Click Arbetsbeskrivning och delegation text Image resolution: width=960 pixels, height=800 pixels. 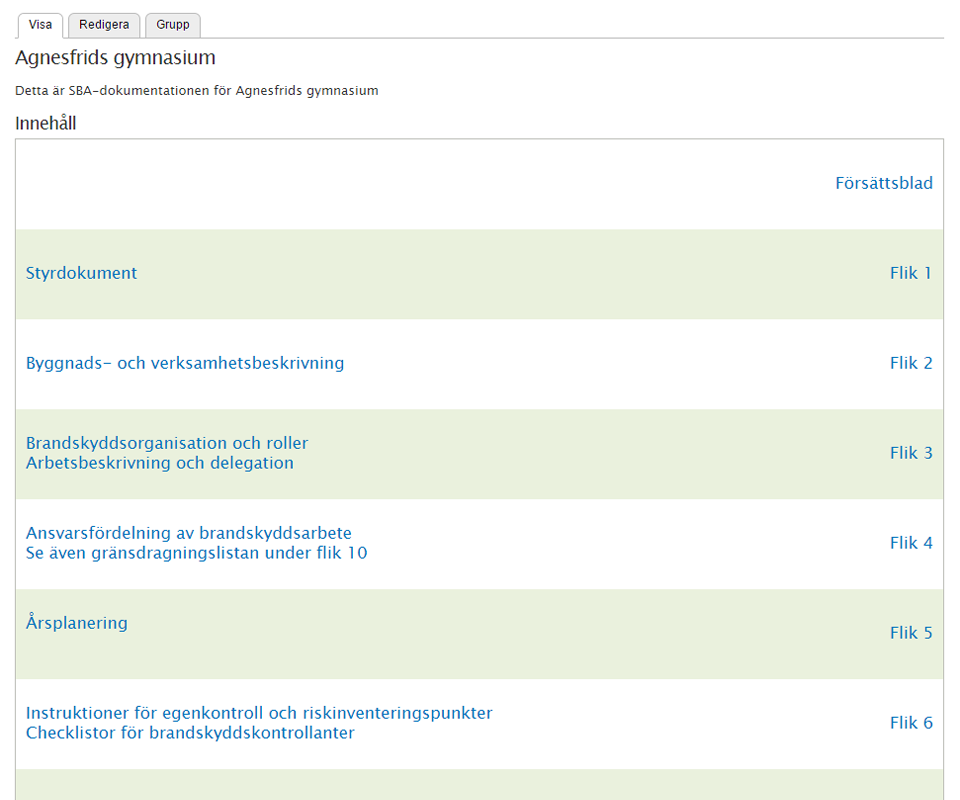(x=159, y=463)
